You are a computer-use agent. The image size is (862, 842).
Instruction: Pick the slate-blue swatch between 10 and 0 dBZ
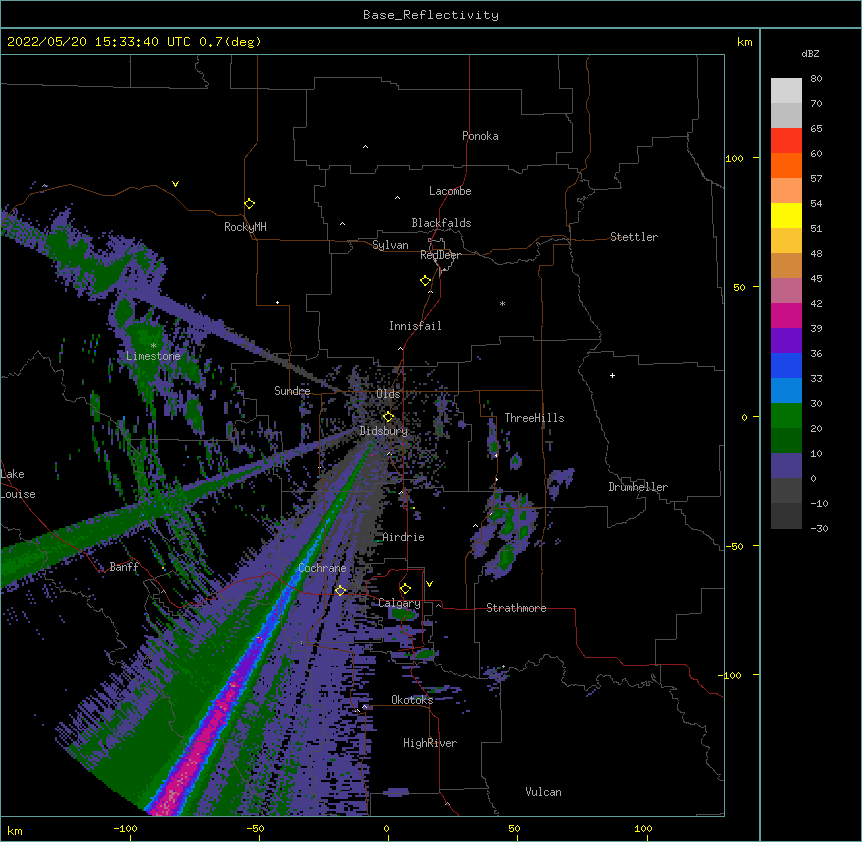[x=786, y=466]
